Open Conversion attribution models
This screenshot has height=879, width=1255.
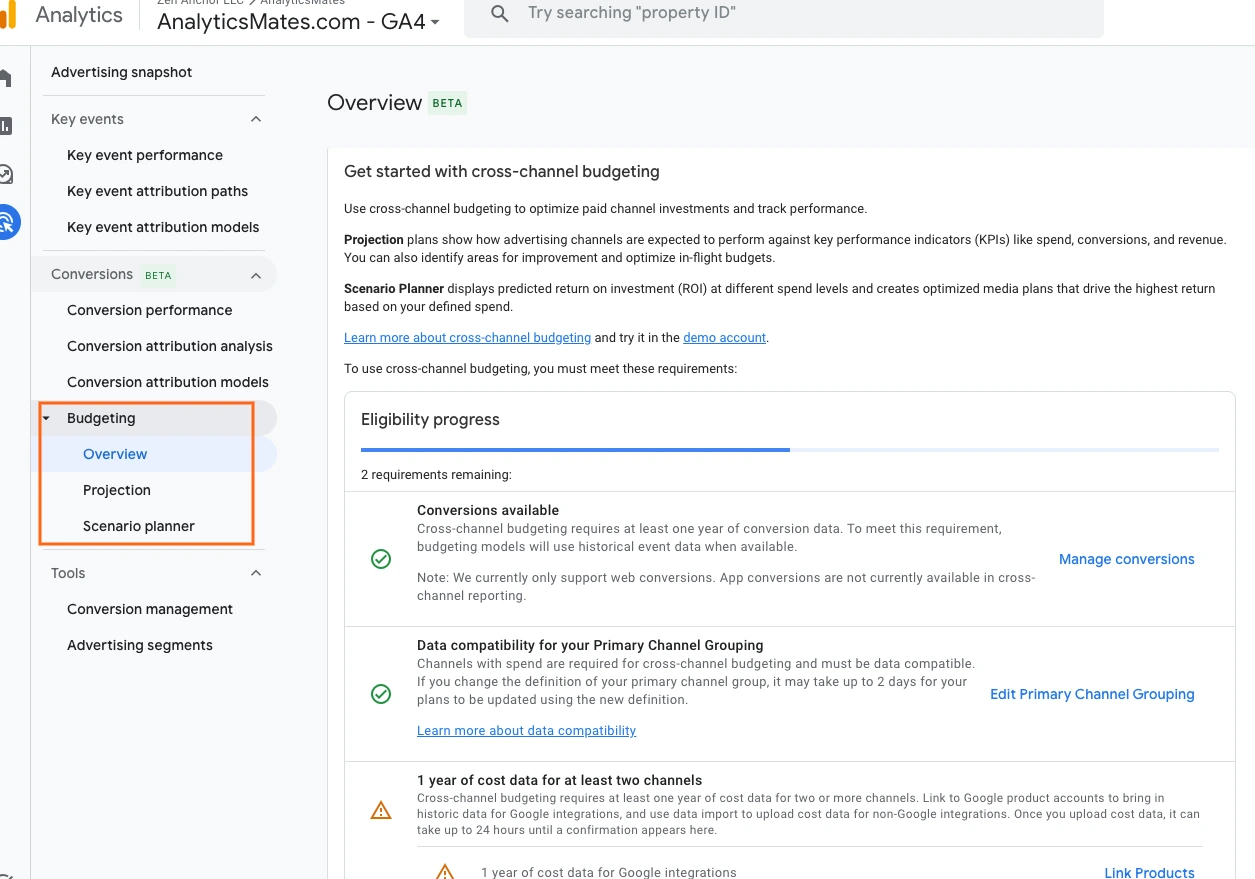(x=168, y=382)
